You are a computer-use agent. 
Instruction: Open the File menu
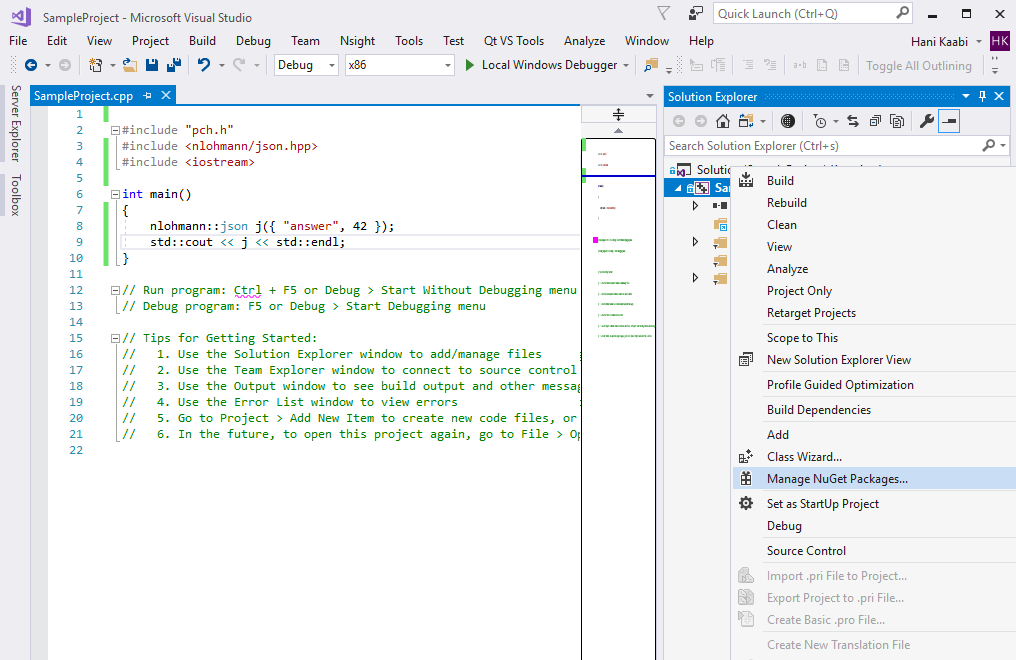click(x=18, y=41)
